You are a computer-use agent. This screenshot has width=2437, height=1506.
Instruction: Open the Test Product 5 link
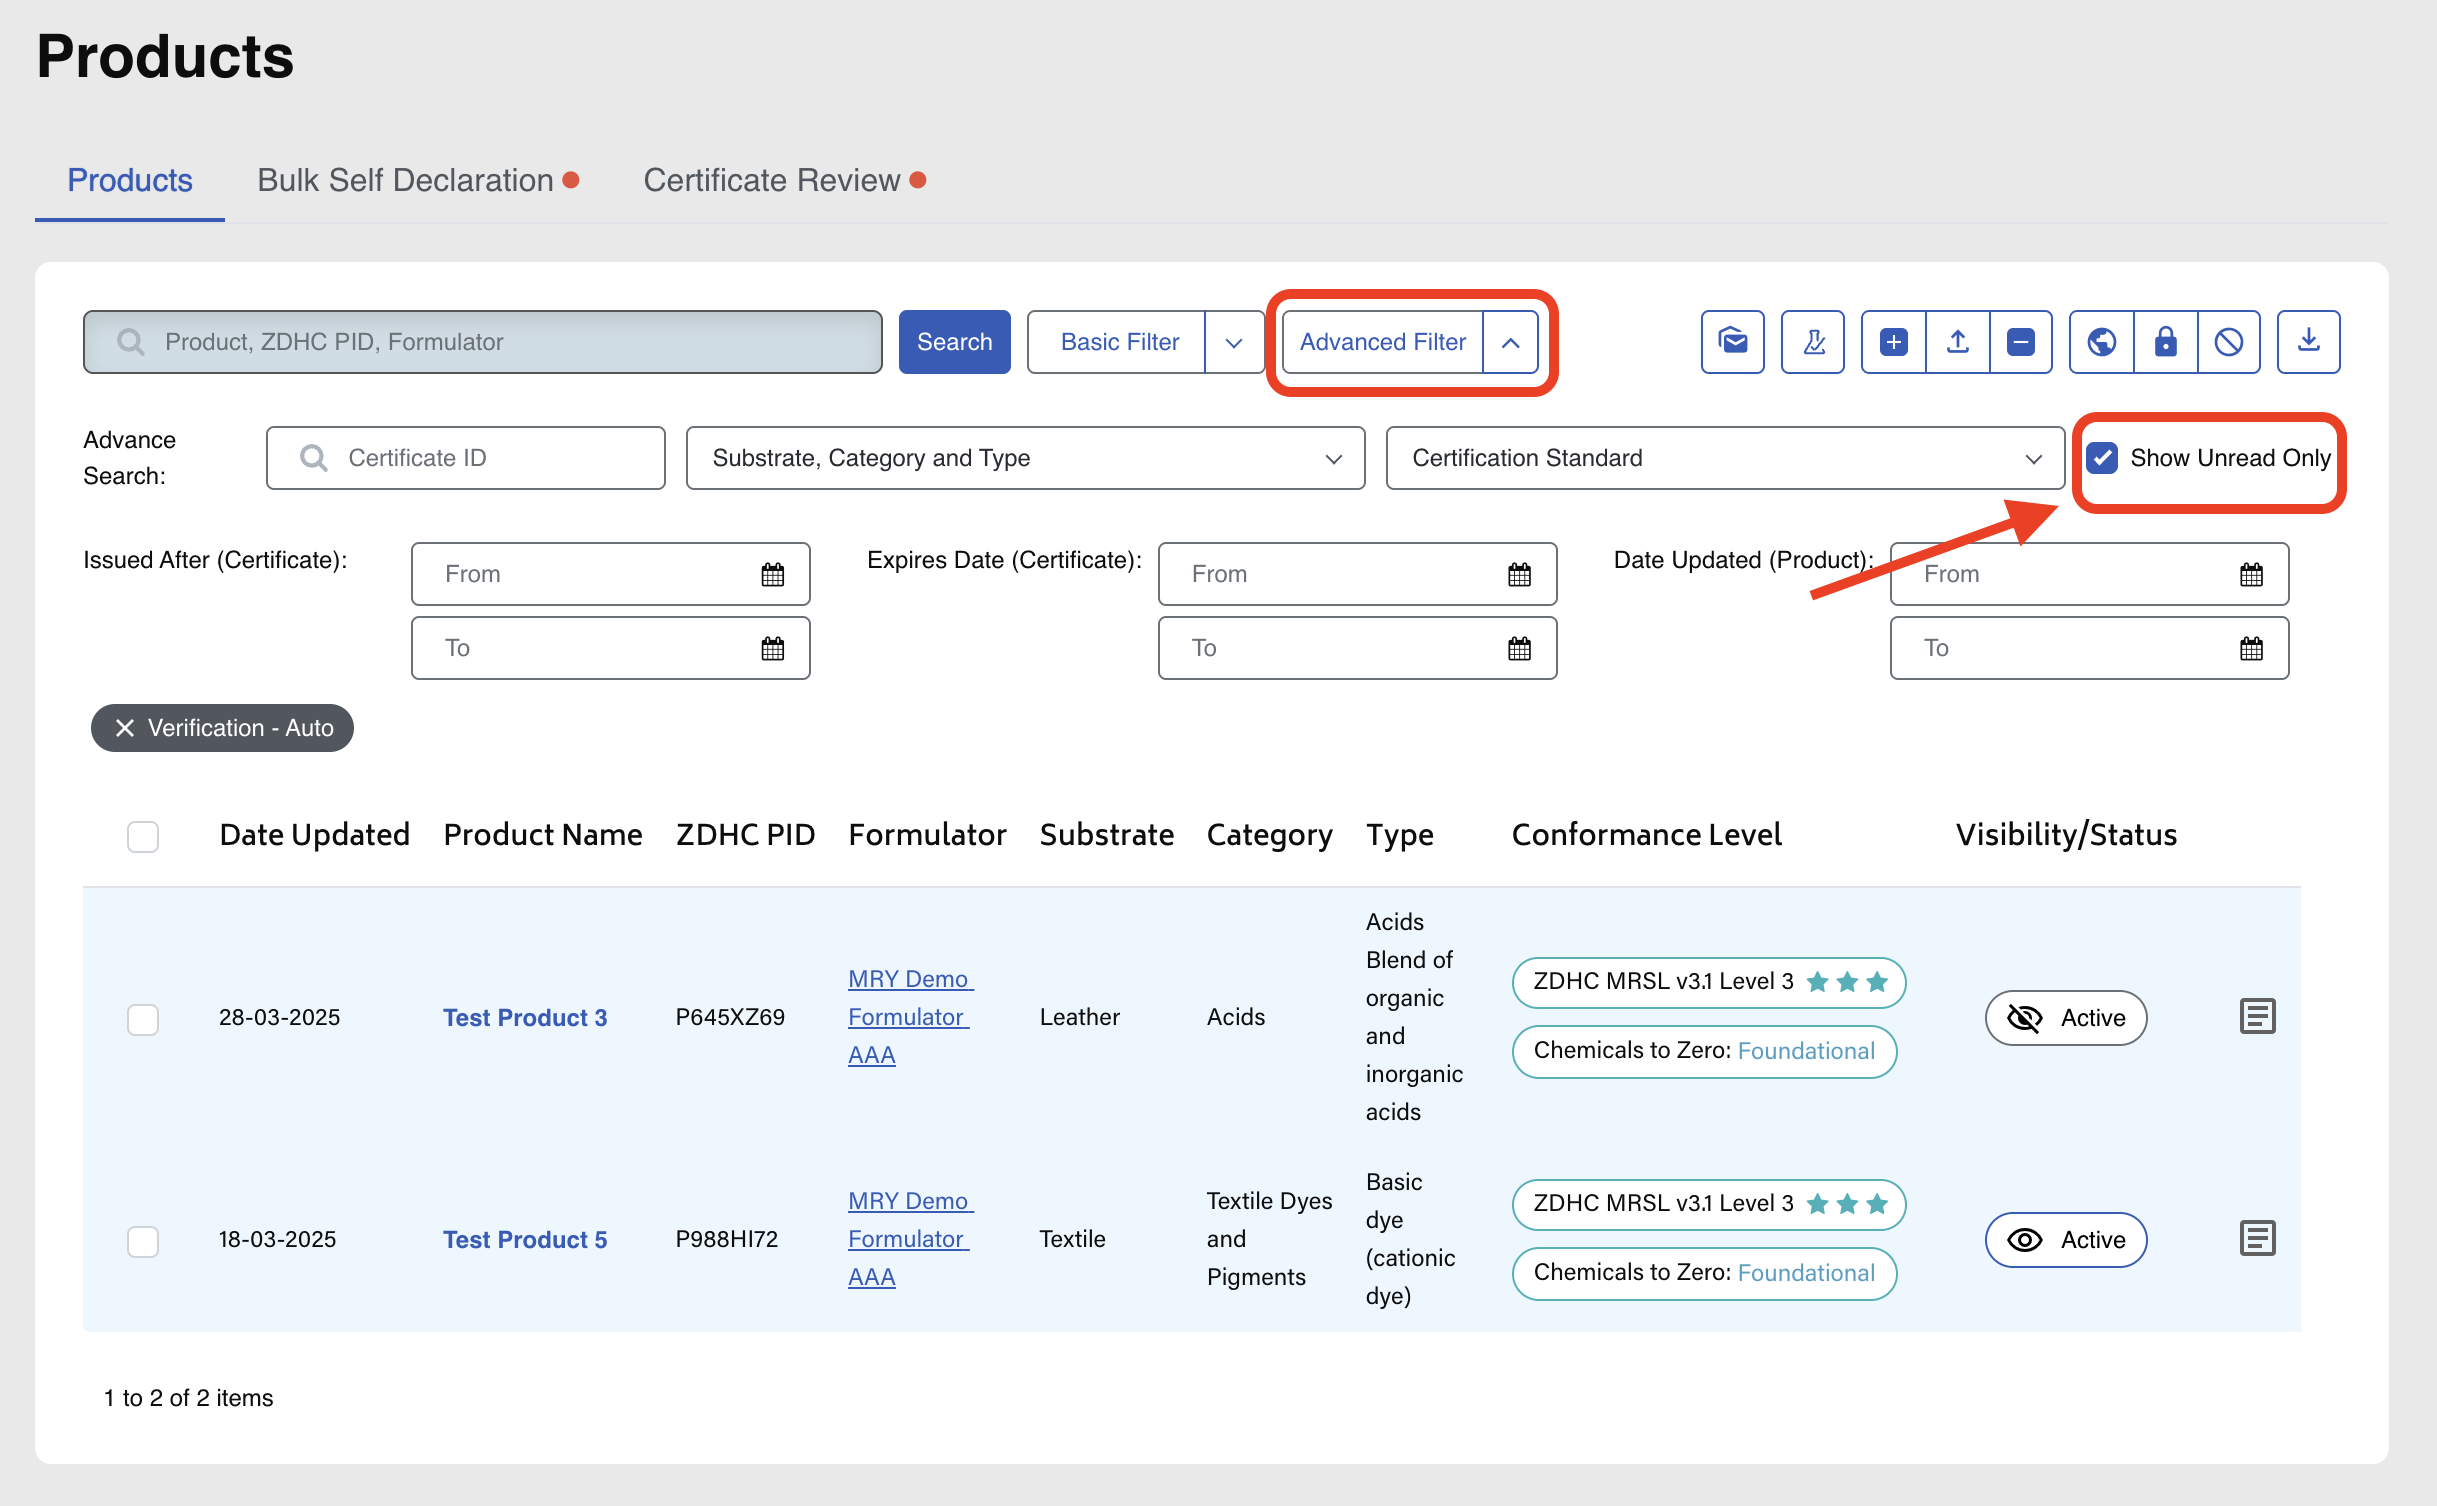525,1240
